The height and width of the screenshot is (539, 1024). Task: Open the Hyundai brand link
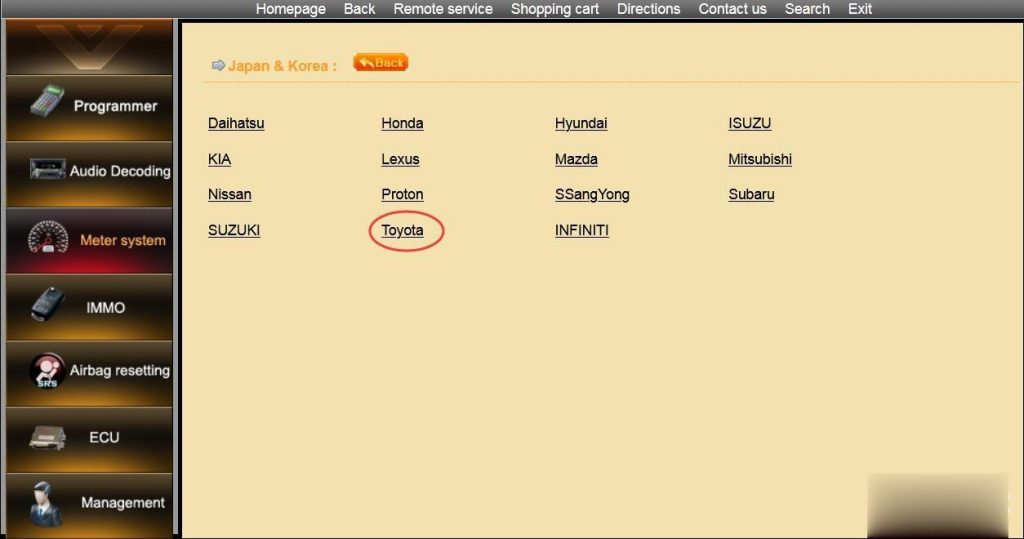point(581,123)
